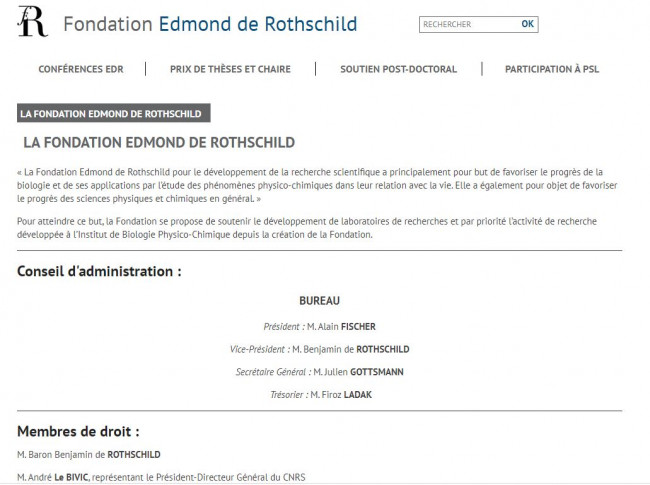Click the Membres de droit heading
The height and width of the screenshot is (485, 650).
(78, 432)
